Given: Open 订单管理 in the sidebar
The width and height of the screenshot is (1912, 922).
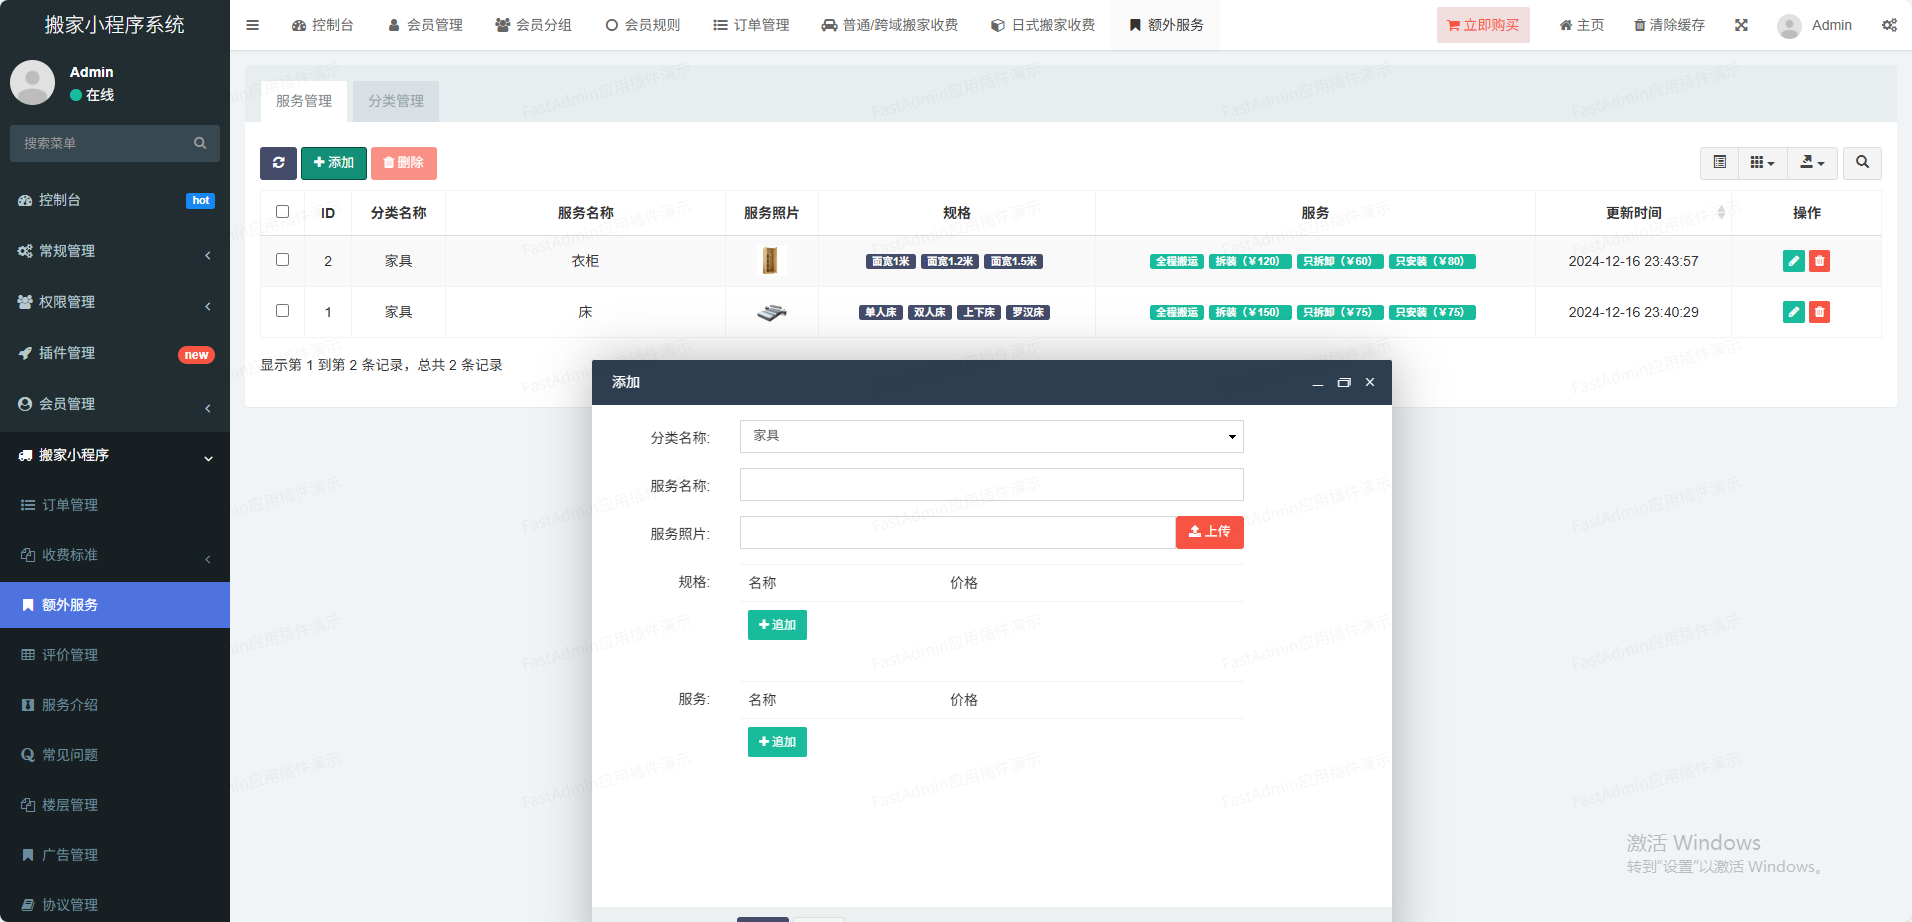Looking at the screenshot, I should pos(70,505).
